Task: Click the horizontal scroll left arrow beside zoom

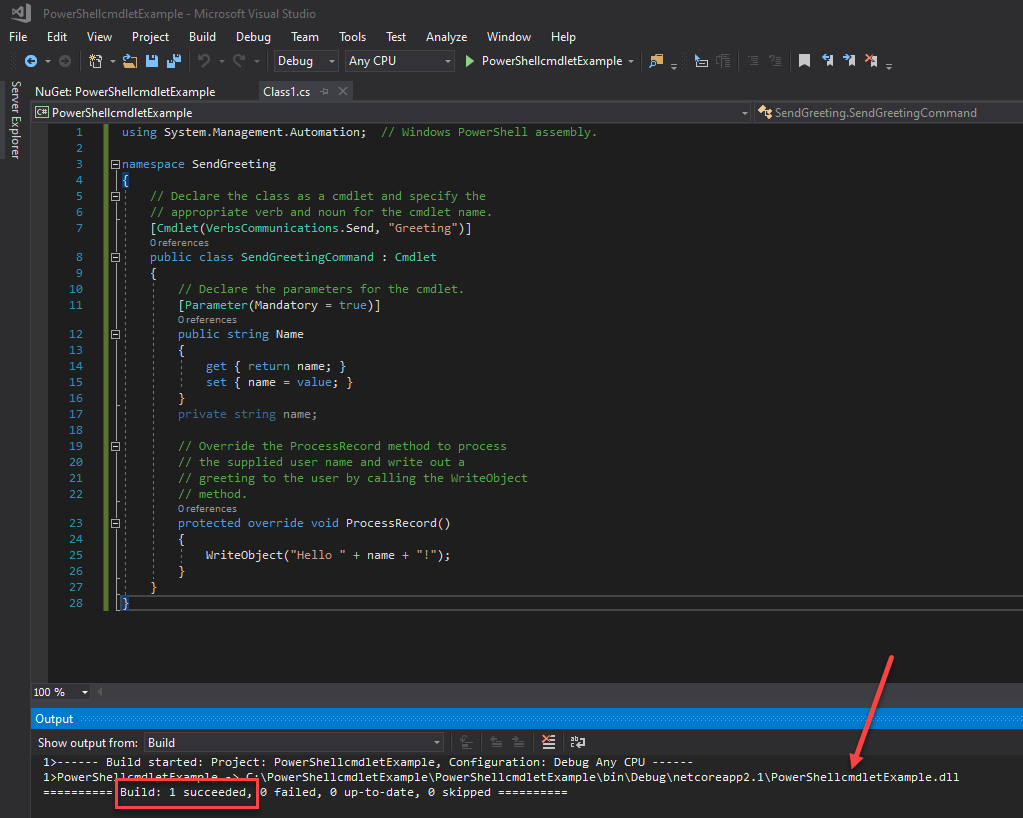Action: pyautogui.click(x=100, y=692)
